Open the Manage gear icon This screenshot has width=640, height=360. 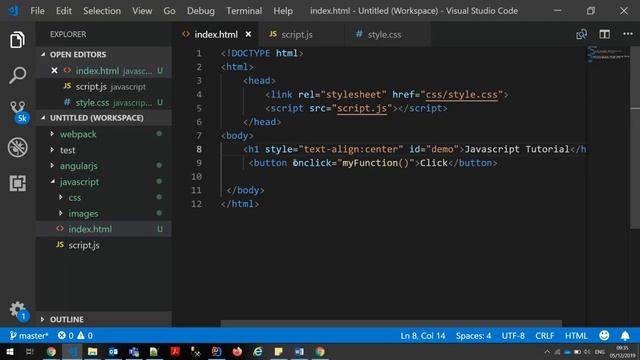[18, 311]
